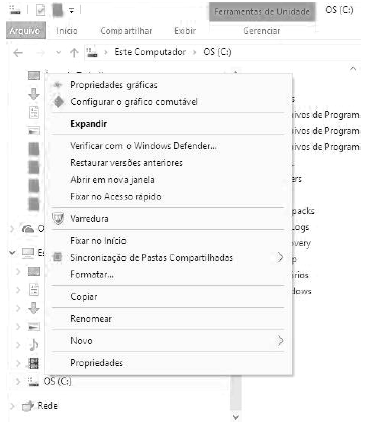
Task: Select OS (C:) in the navigation tree
Action: [57, 381]
